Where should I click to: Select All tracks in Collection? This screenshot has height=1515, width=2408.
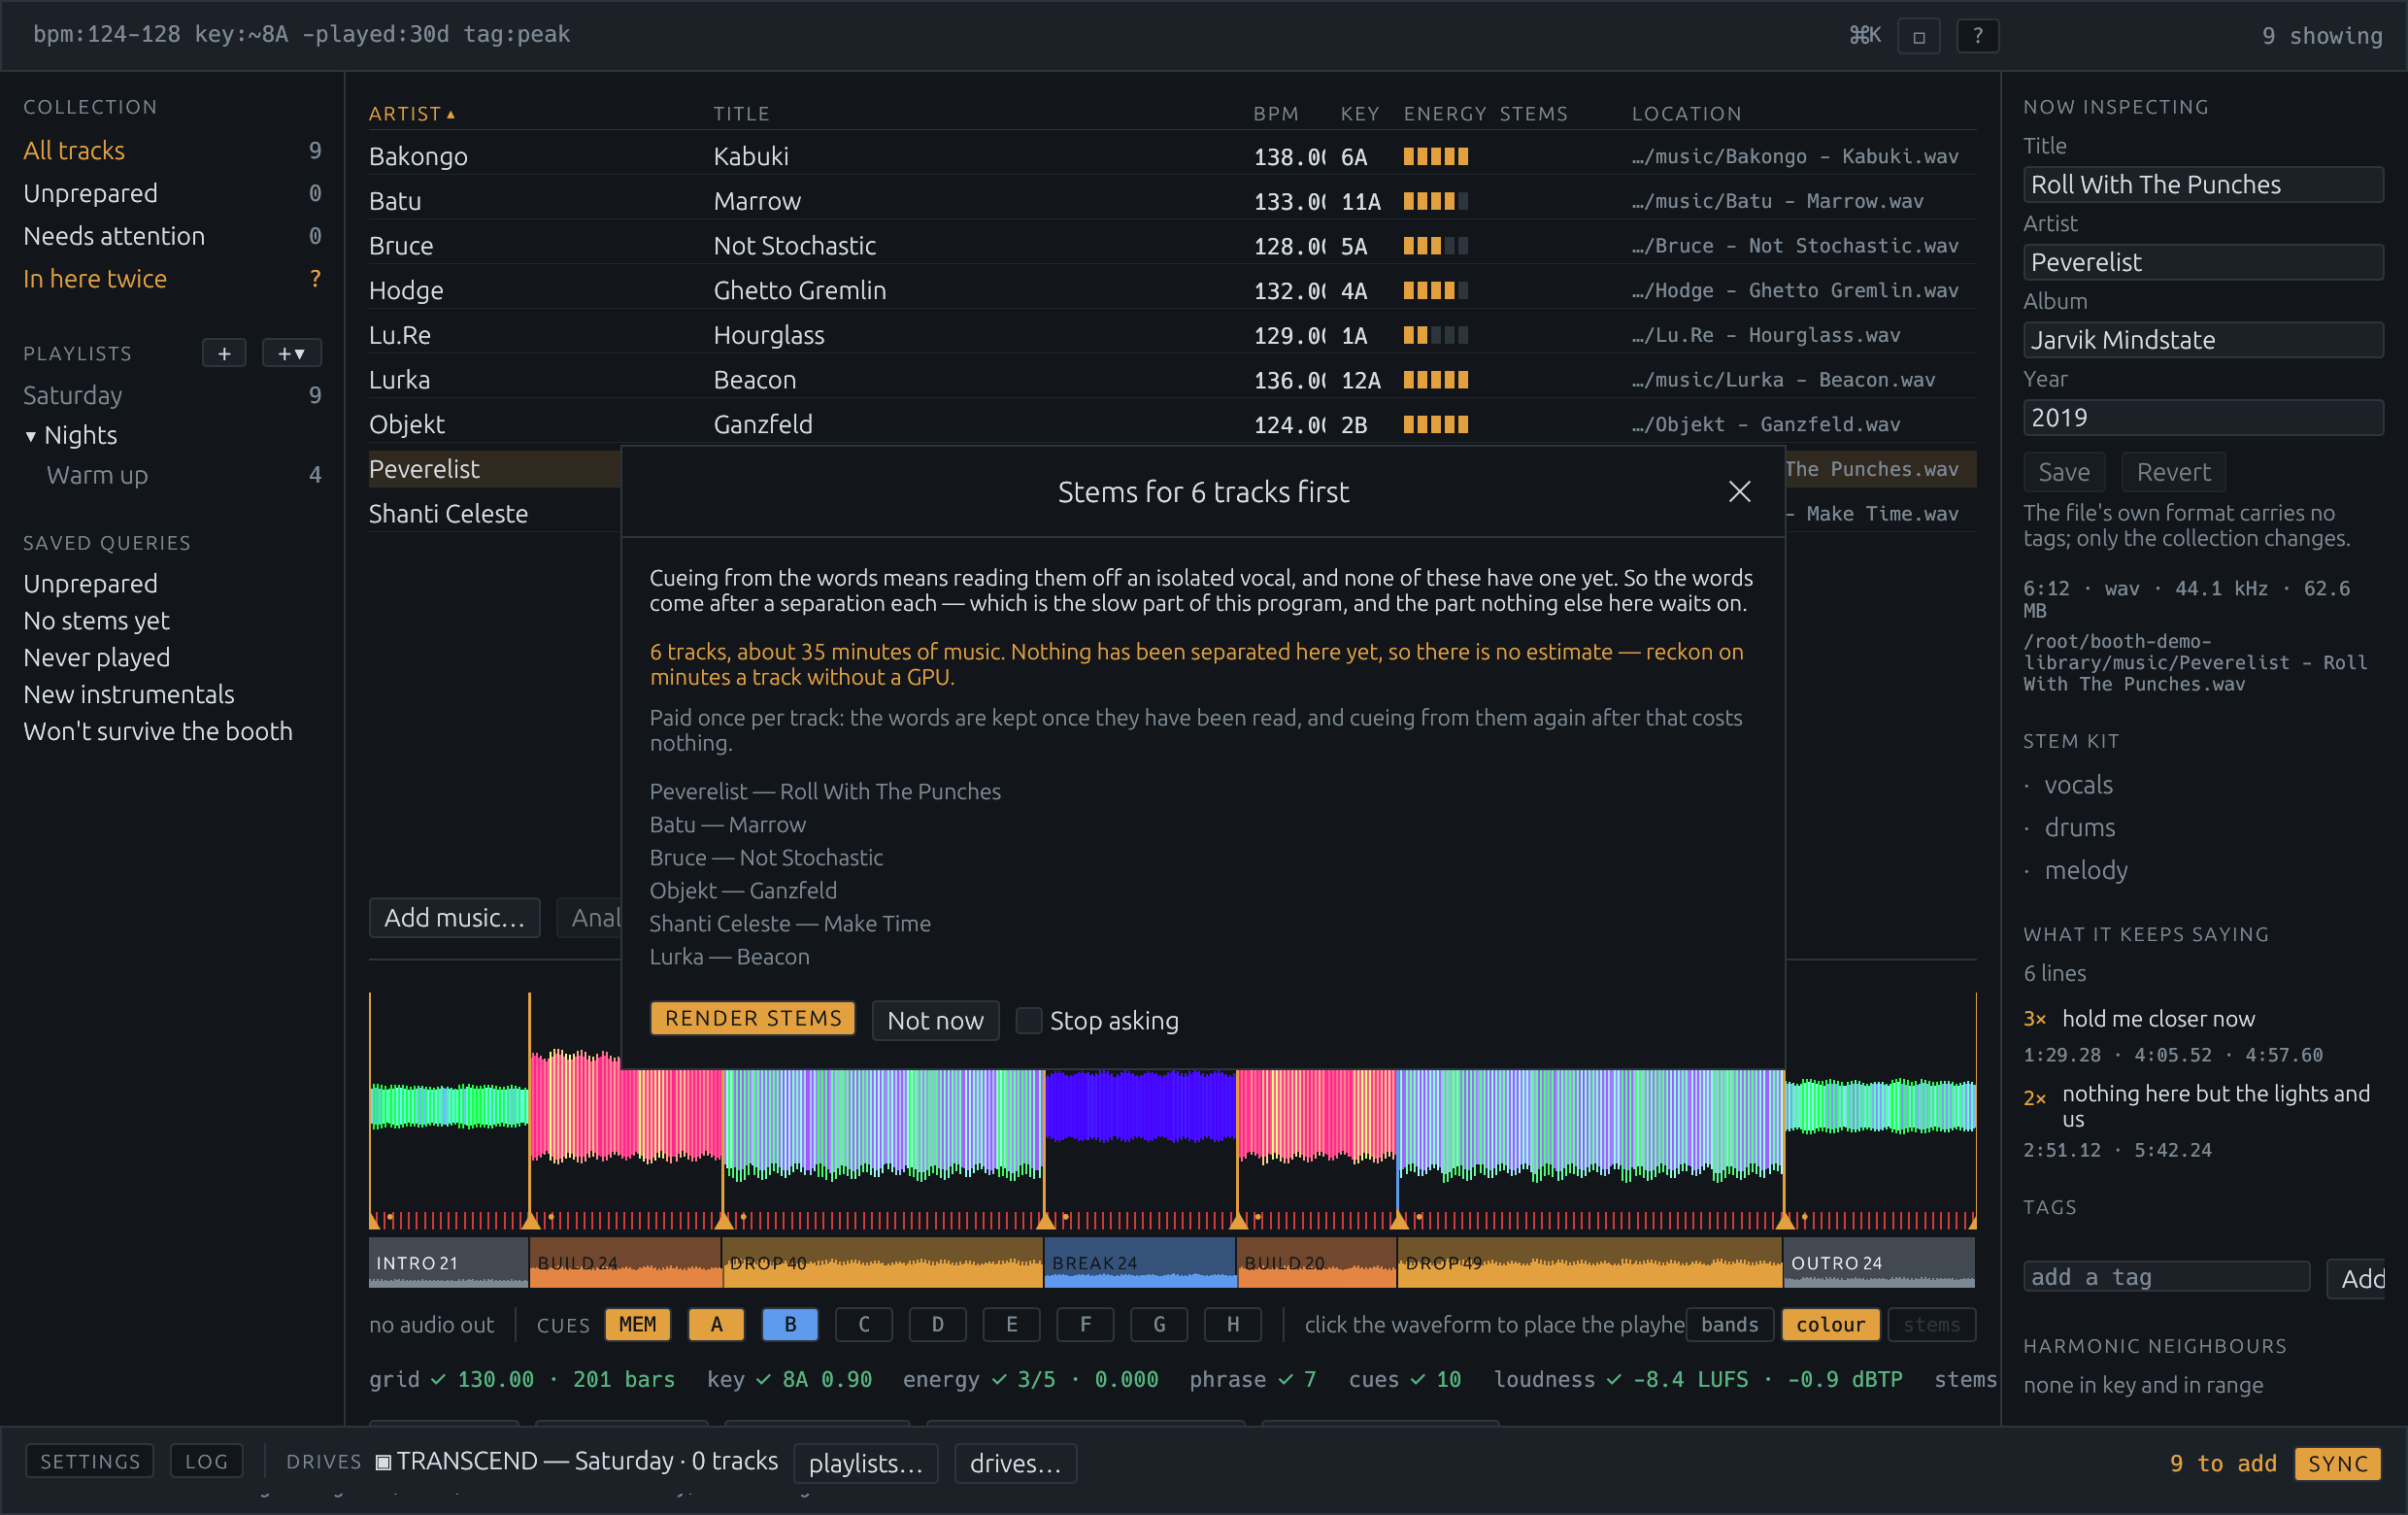pos(172,151)
